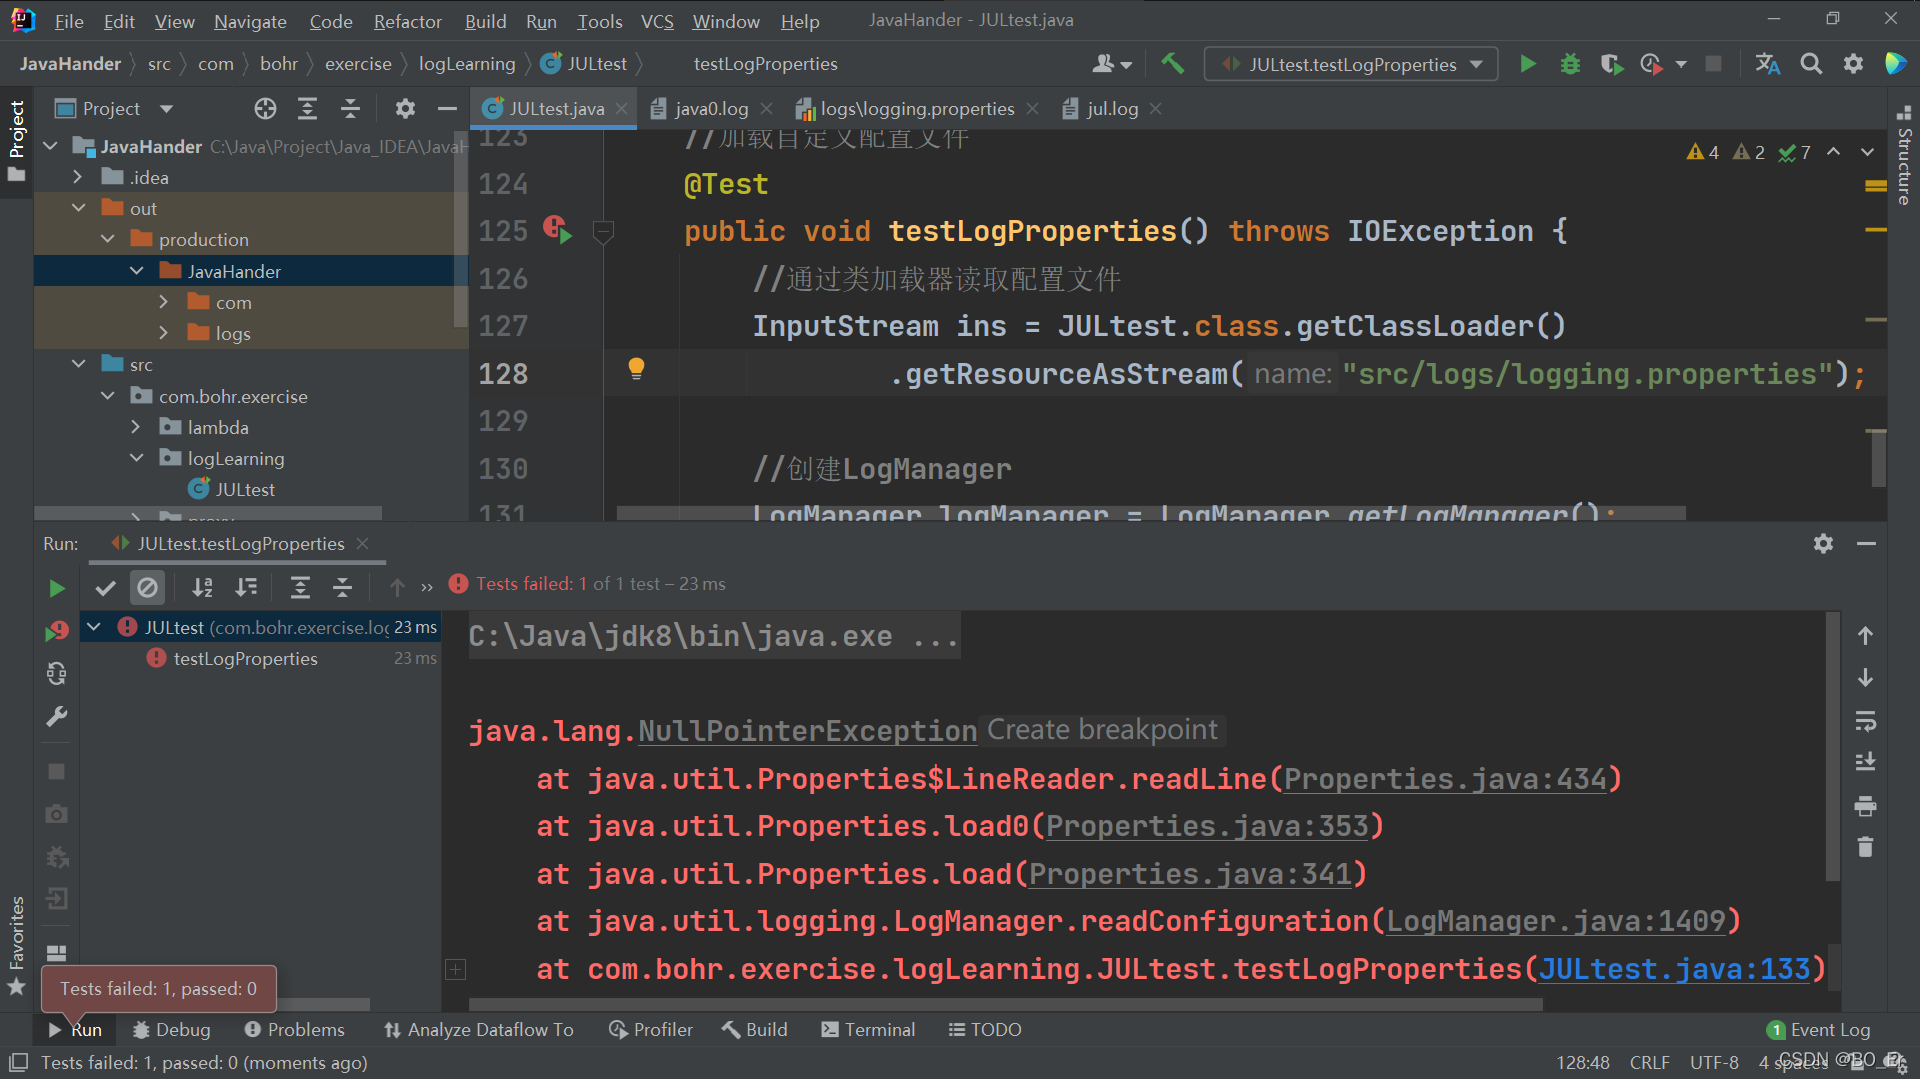Build project with hammer icon
Image resolution: width=1920 pixels, height=1079 pixels.
point(1172,64)
